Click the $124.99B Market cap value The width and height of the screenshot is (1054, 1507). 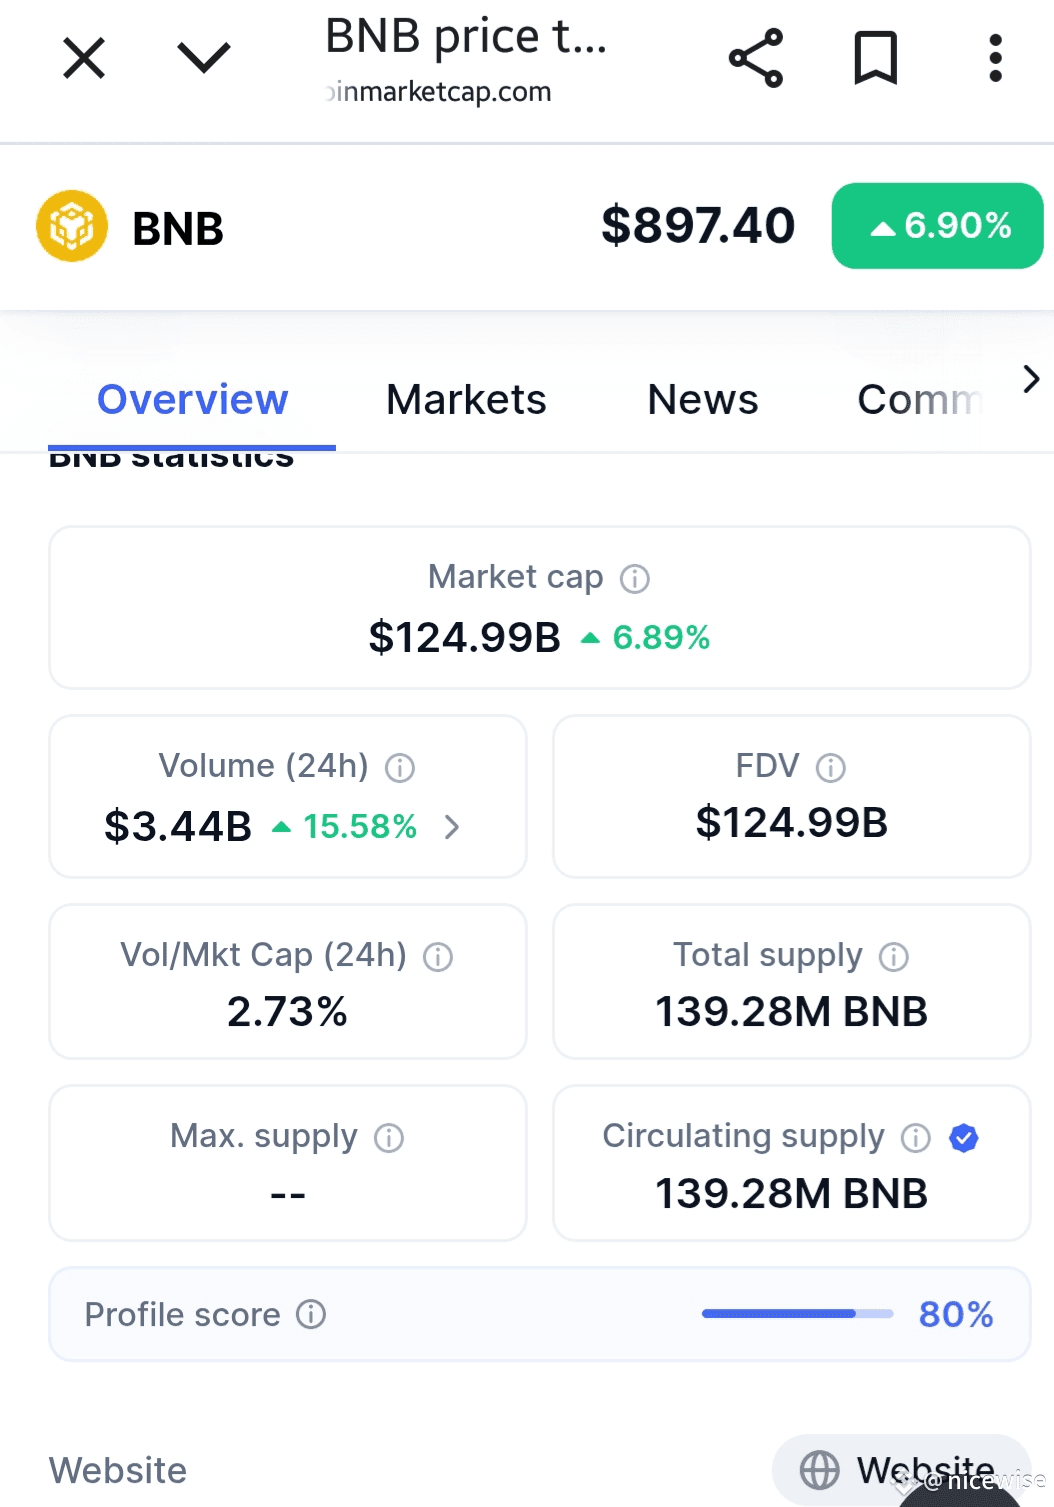pos(465,638)
